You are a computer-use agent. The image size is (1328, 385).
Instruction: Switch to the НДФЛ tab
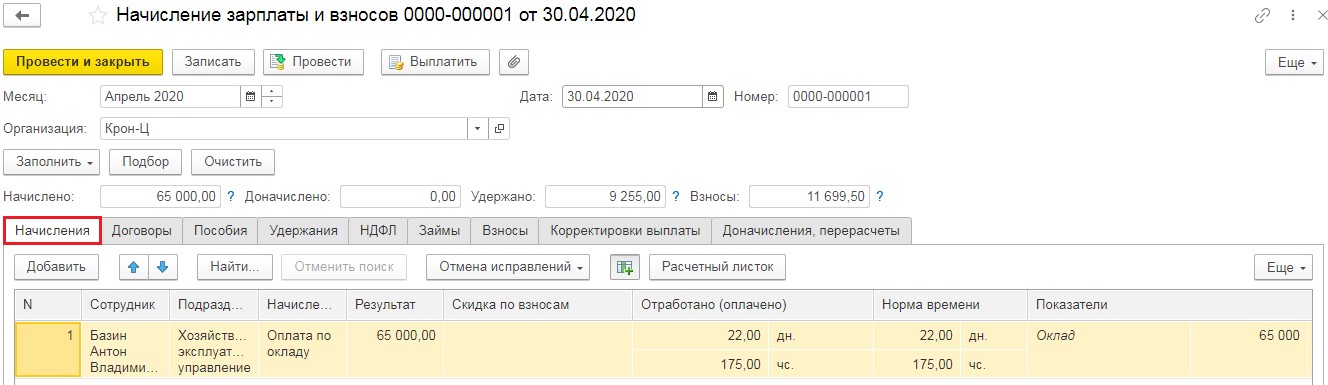pos(379,230)
